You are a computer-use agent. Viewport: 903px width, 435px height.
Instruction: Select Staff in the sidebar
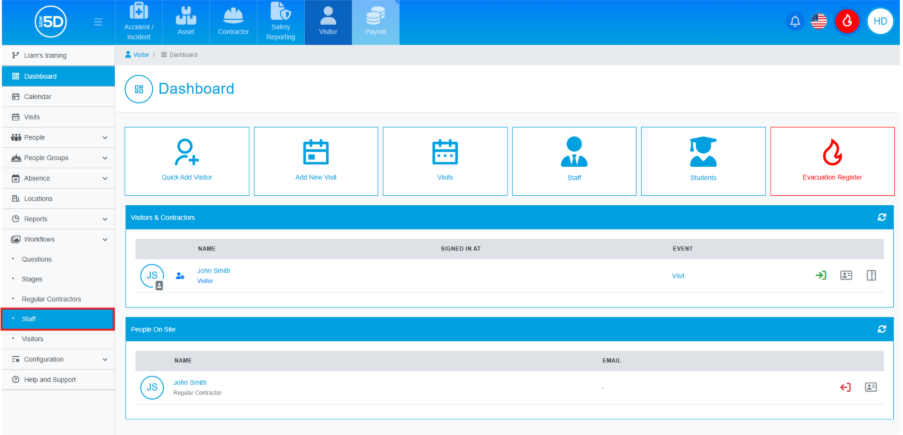(x=58, y=319)
